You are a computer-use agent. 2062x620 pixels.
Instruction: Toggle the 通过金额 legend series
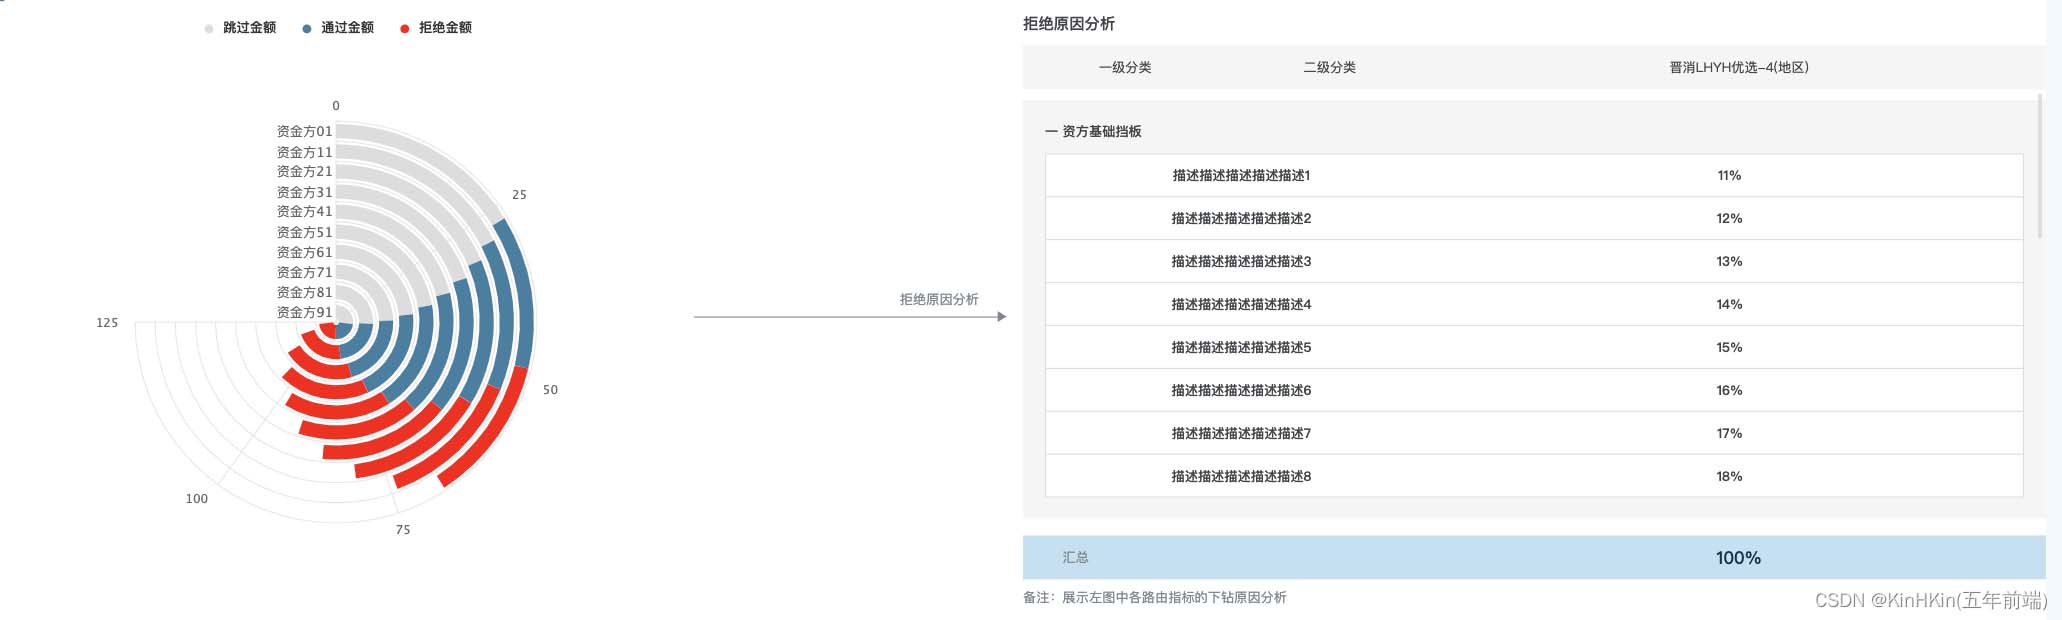[x=346, y=28]
